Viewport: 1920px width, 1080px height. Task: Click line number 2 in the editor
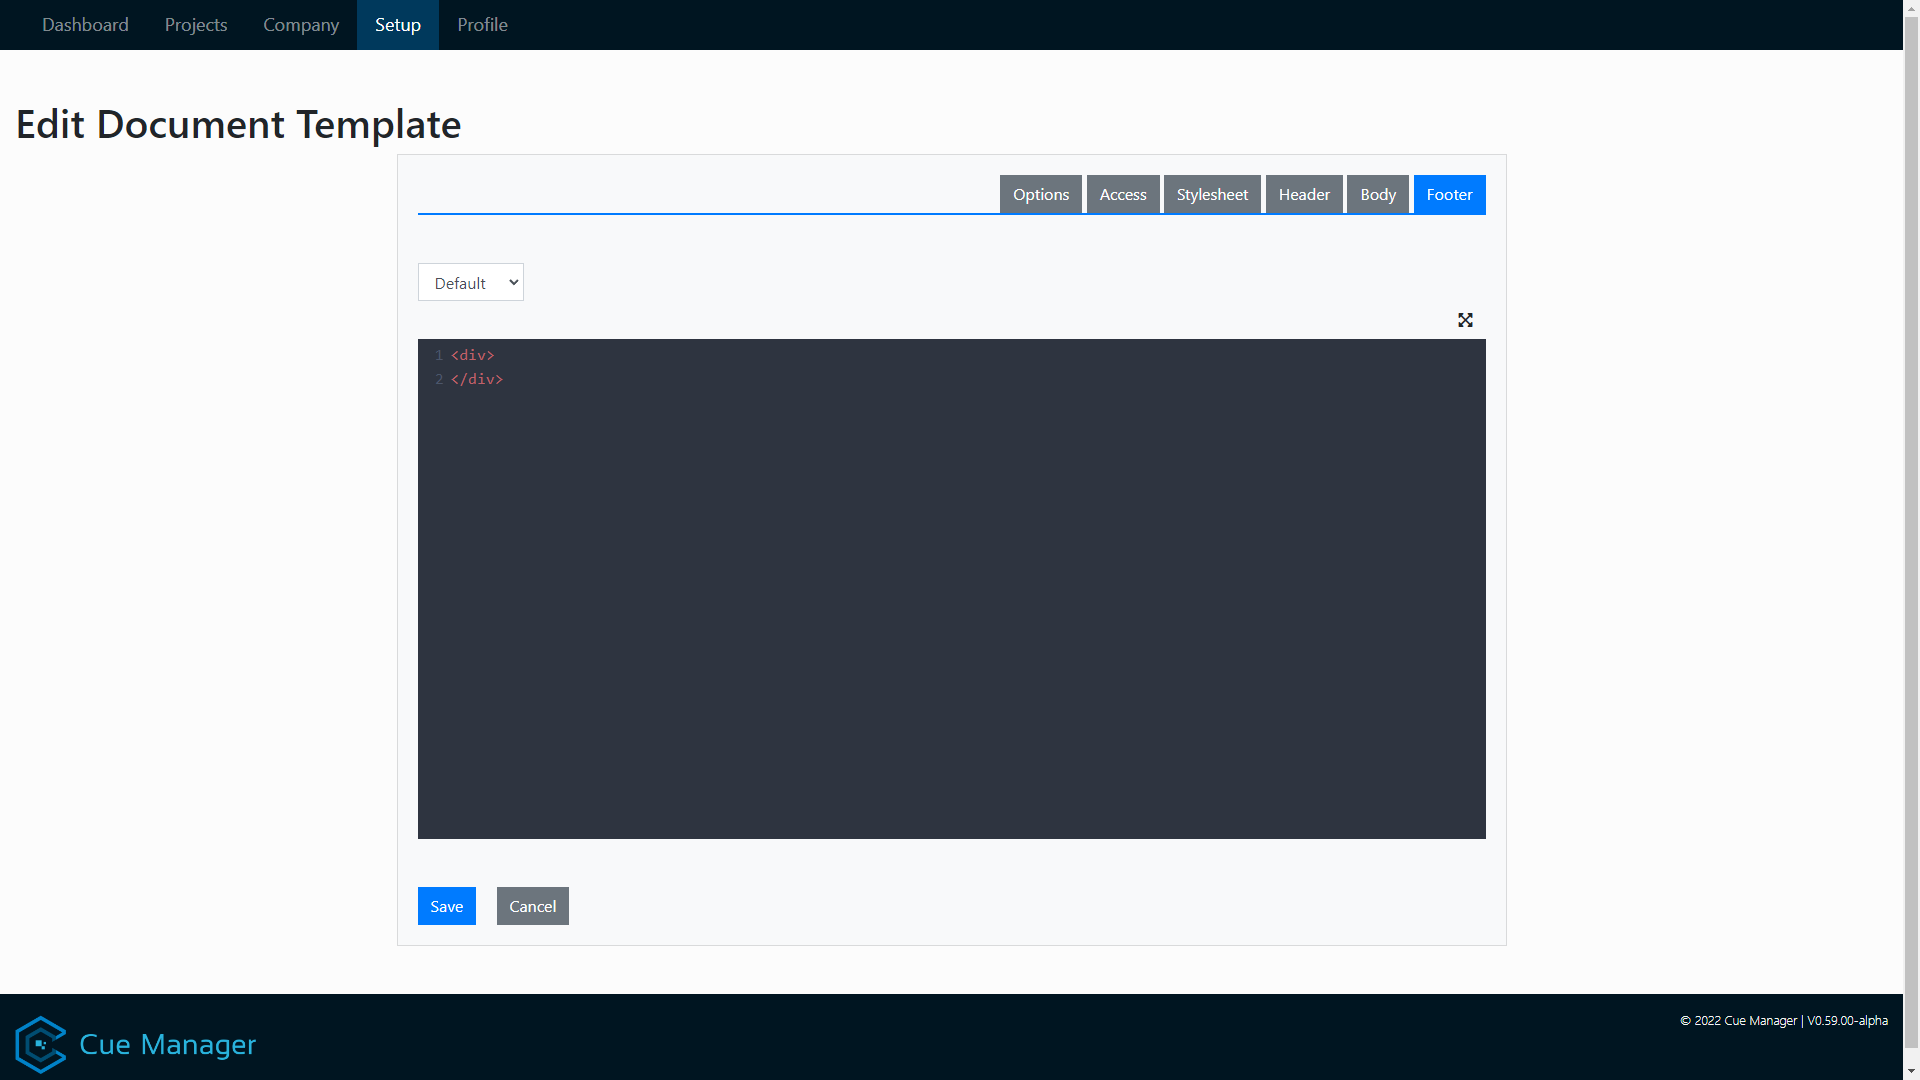(x=439, y=379)
